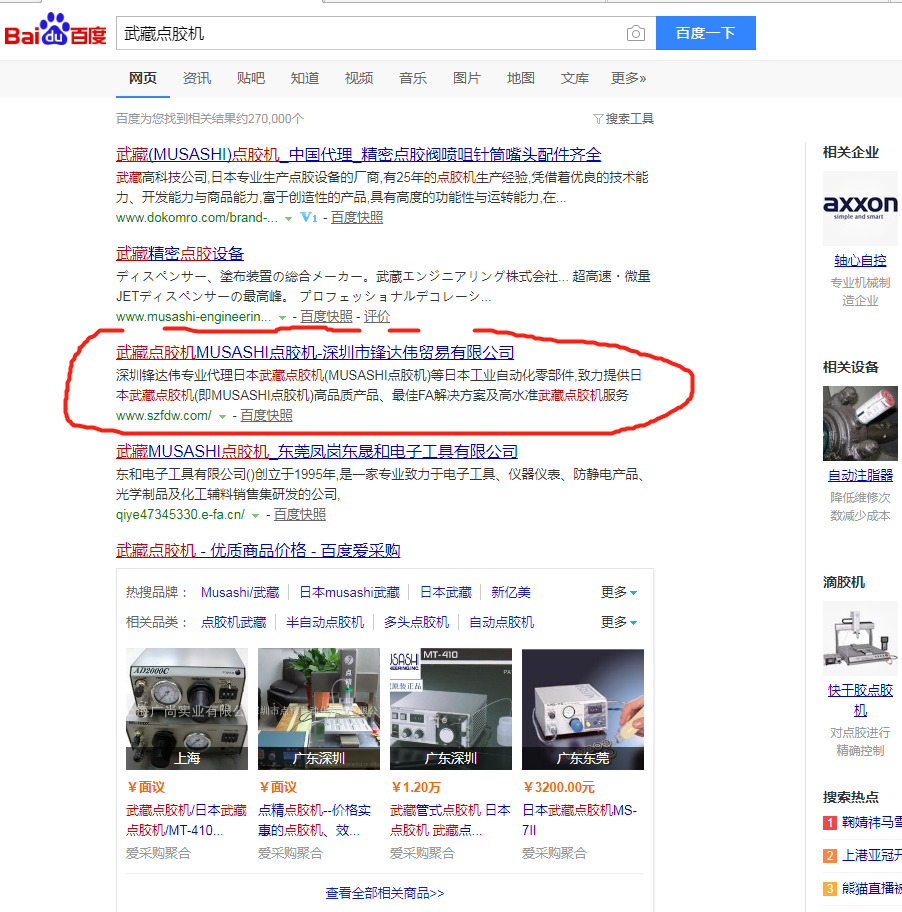Switch to the 网页 tab
The height and width of the screenshot is (912, 902).
point(142,78)
